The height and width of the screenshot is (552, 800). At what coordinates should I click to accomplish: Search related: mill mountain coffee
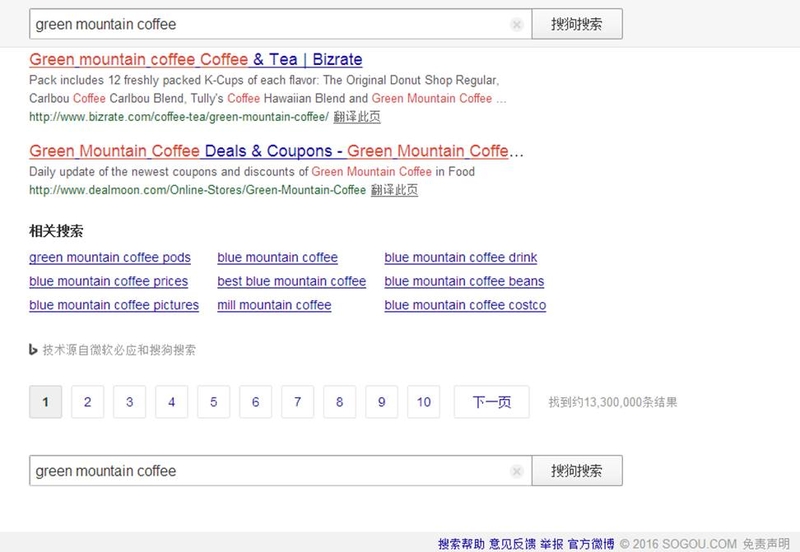pos(274,305)
